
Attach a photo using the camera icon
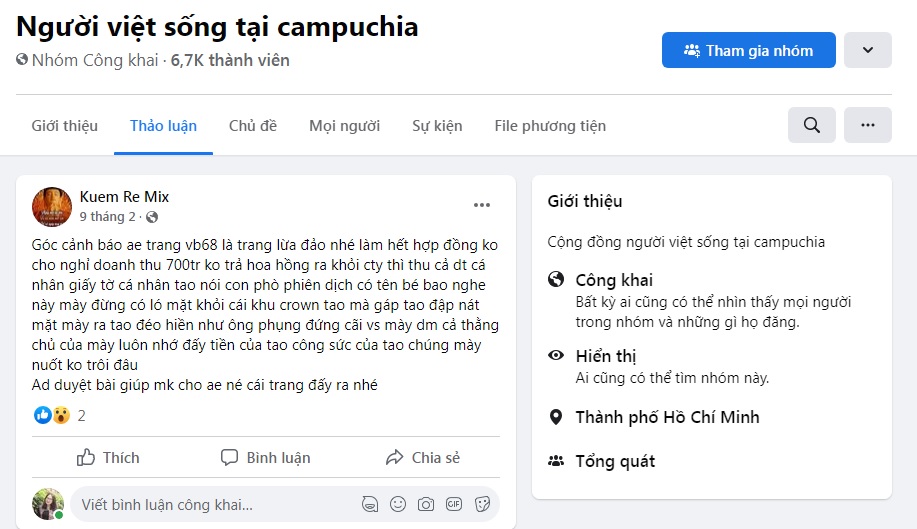pos(426,504)
